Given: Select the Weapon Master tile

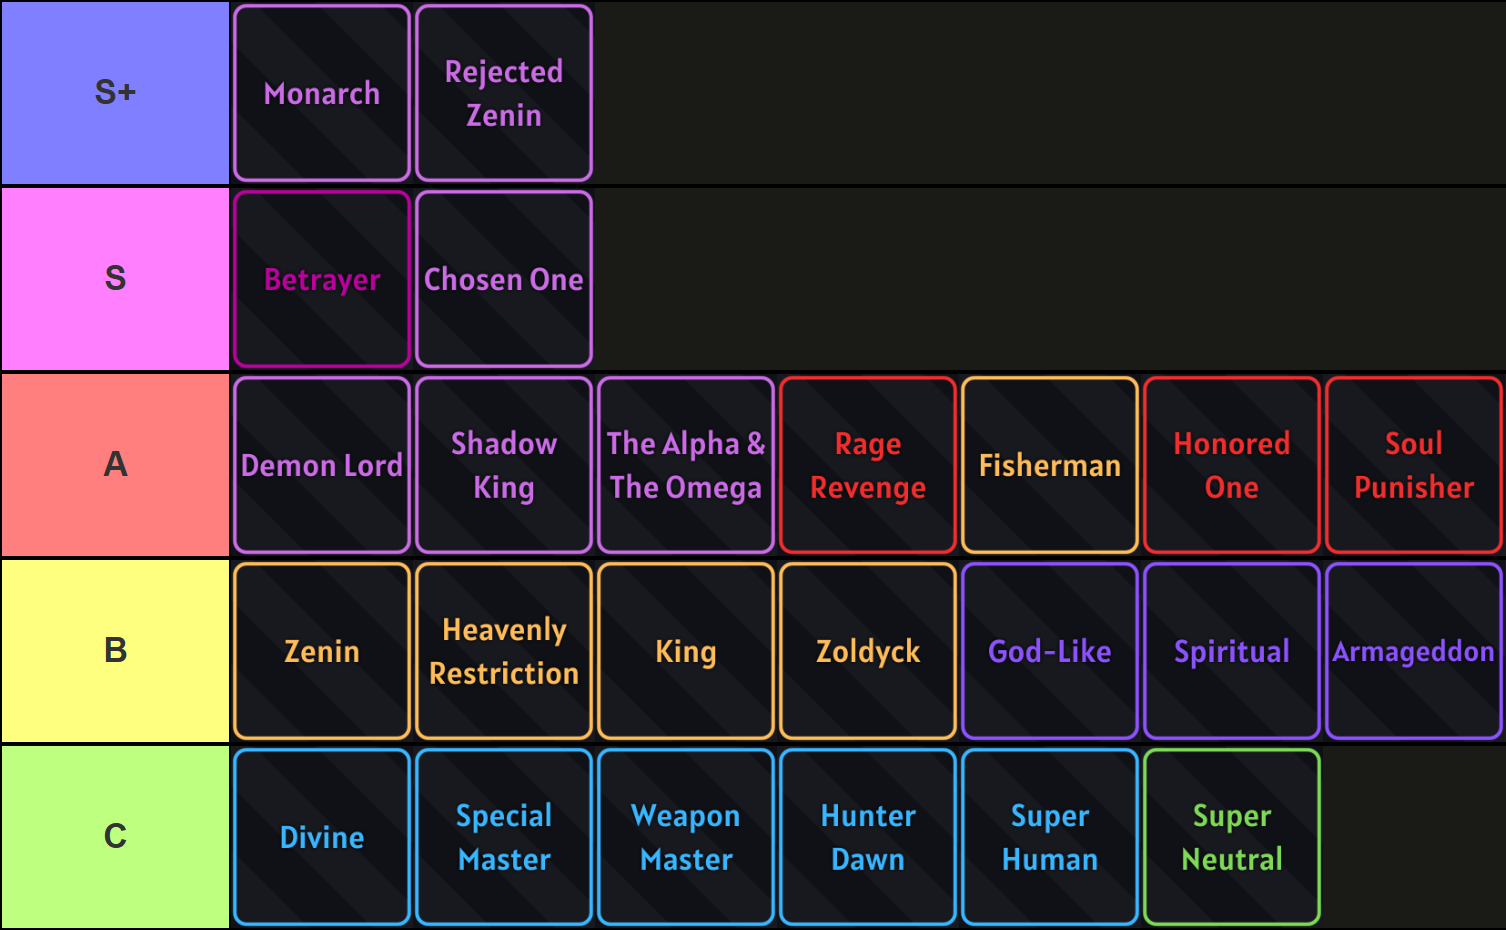Looking at the screenshot, I should tap(686, 837).
